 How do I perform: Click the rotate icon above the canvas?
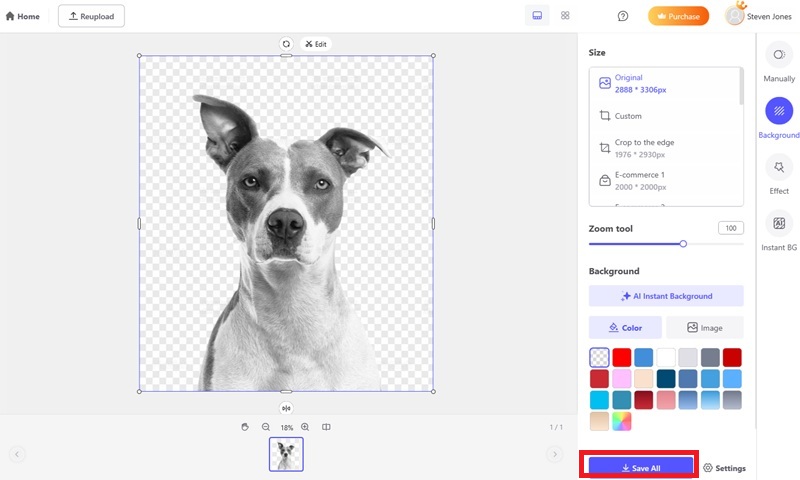click(286, 44)
